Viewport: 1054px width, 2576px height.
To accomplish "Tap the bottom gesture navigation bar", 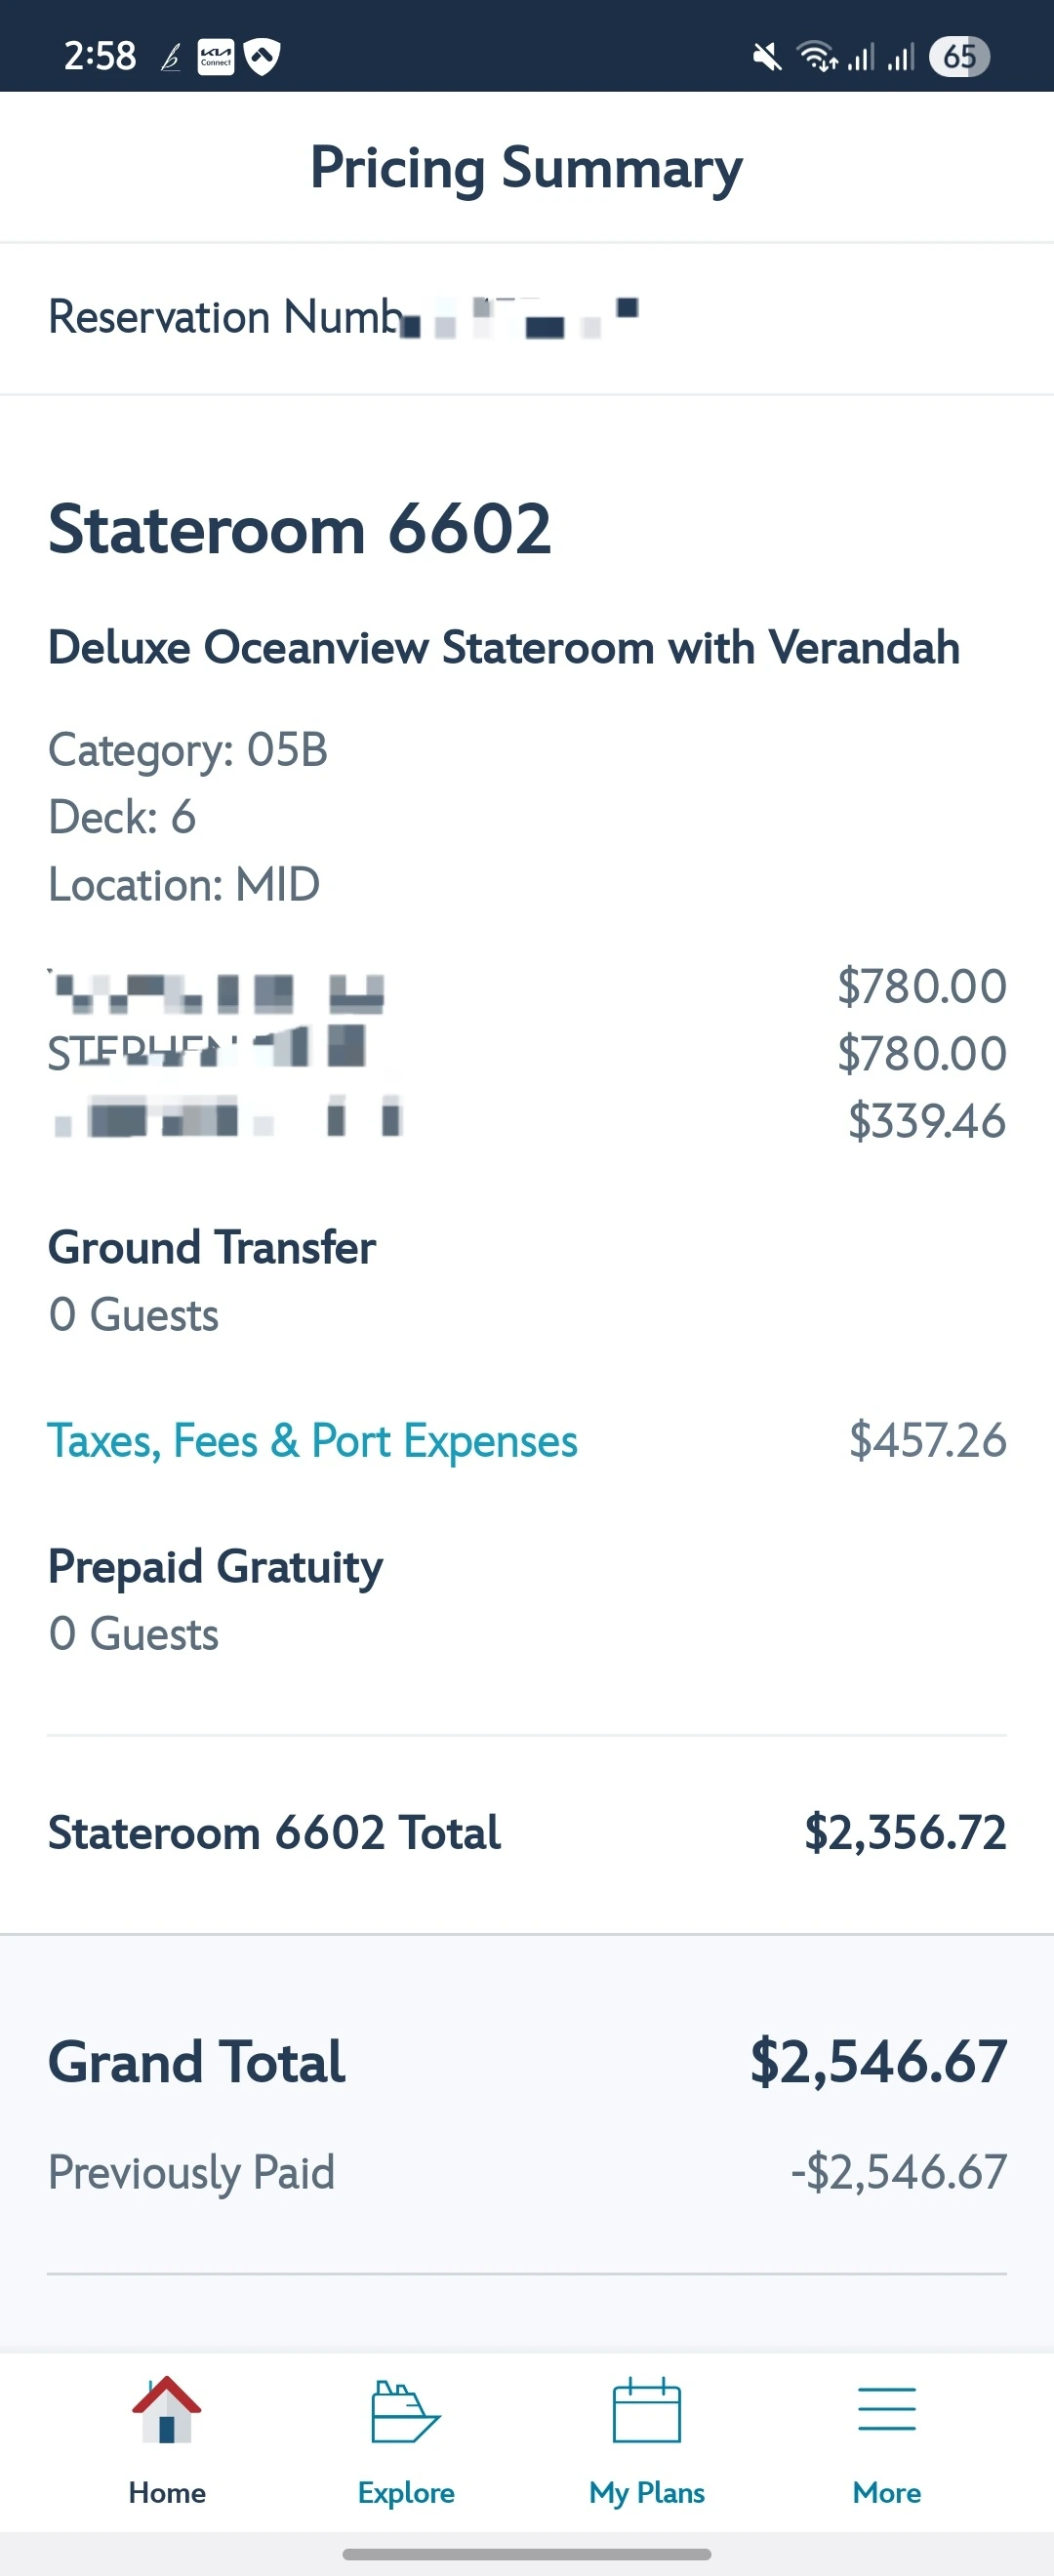I will tap(527, 2554).
